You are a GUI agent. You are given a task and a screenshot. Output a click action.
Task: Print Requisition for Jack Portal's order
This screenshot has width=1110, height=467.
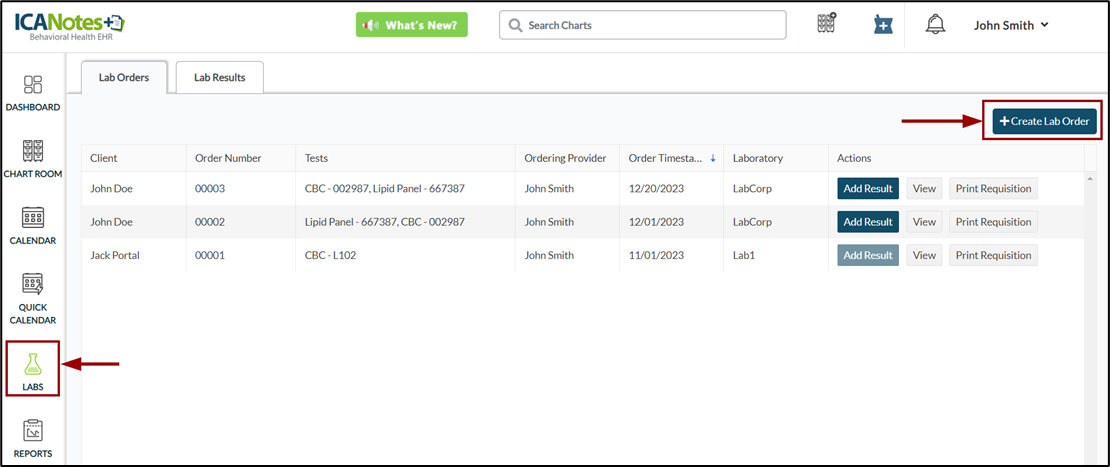(x=992, y=255)
